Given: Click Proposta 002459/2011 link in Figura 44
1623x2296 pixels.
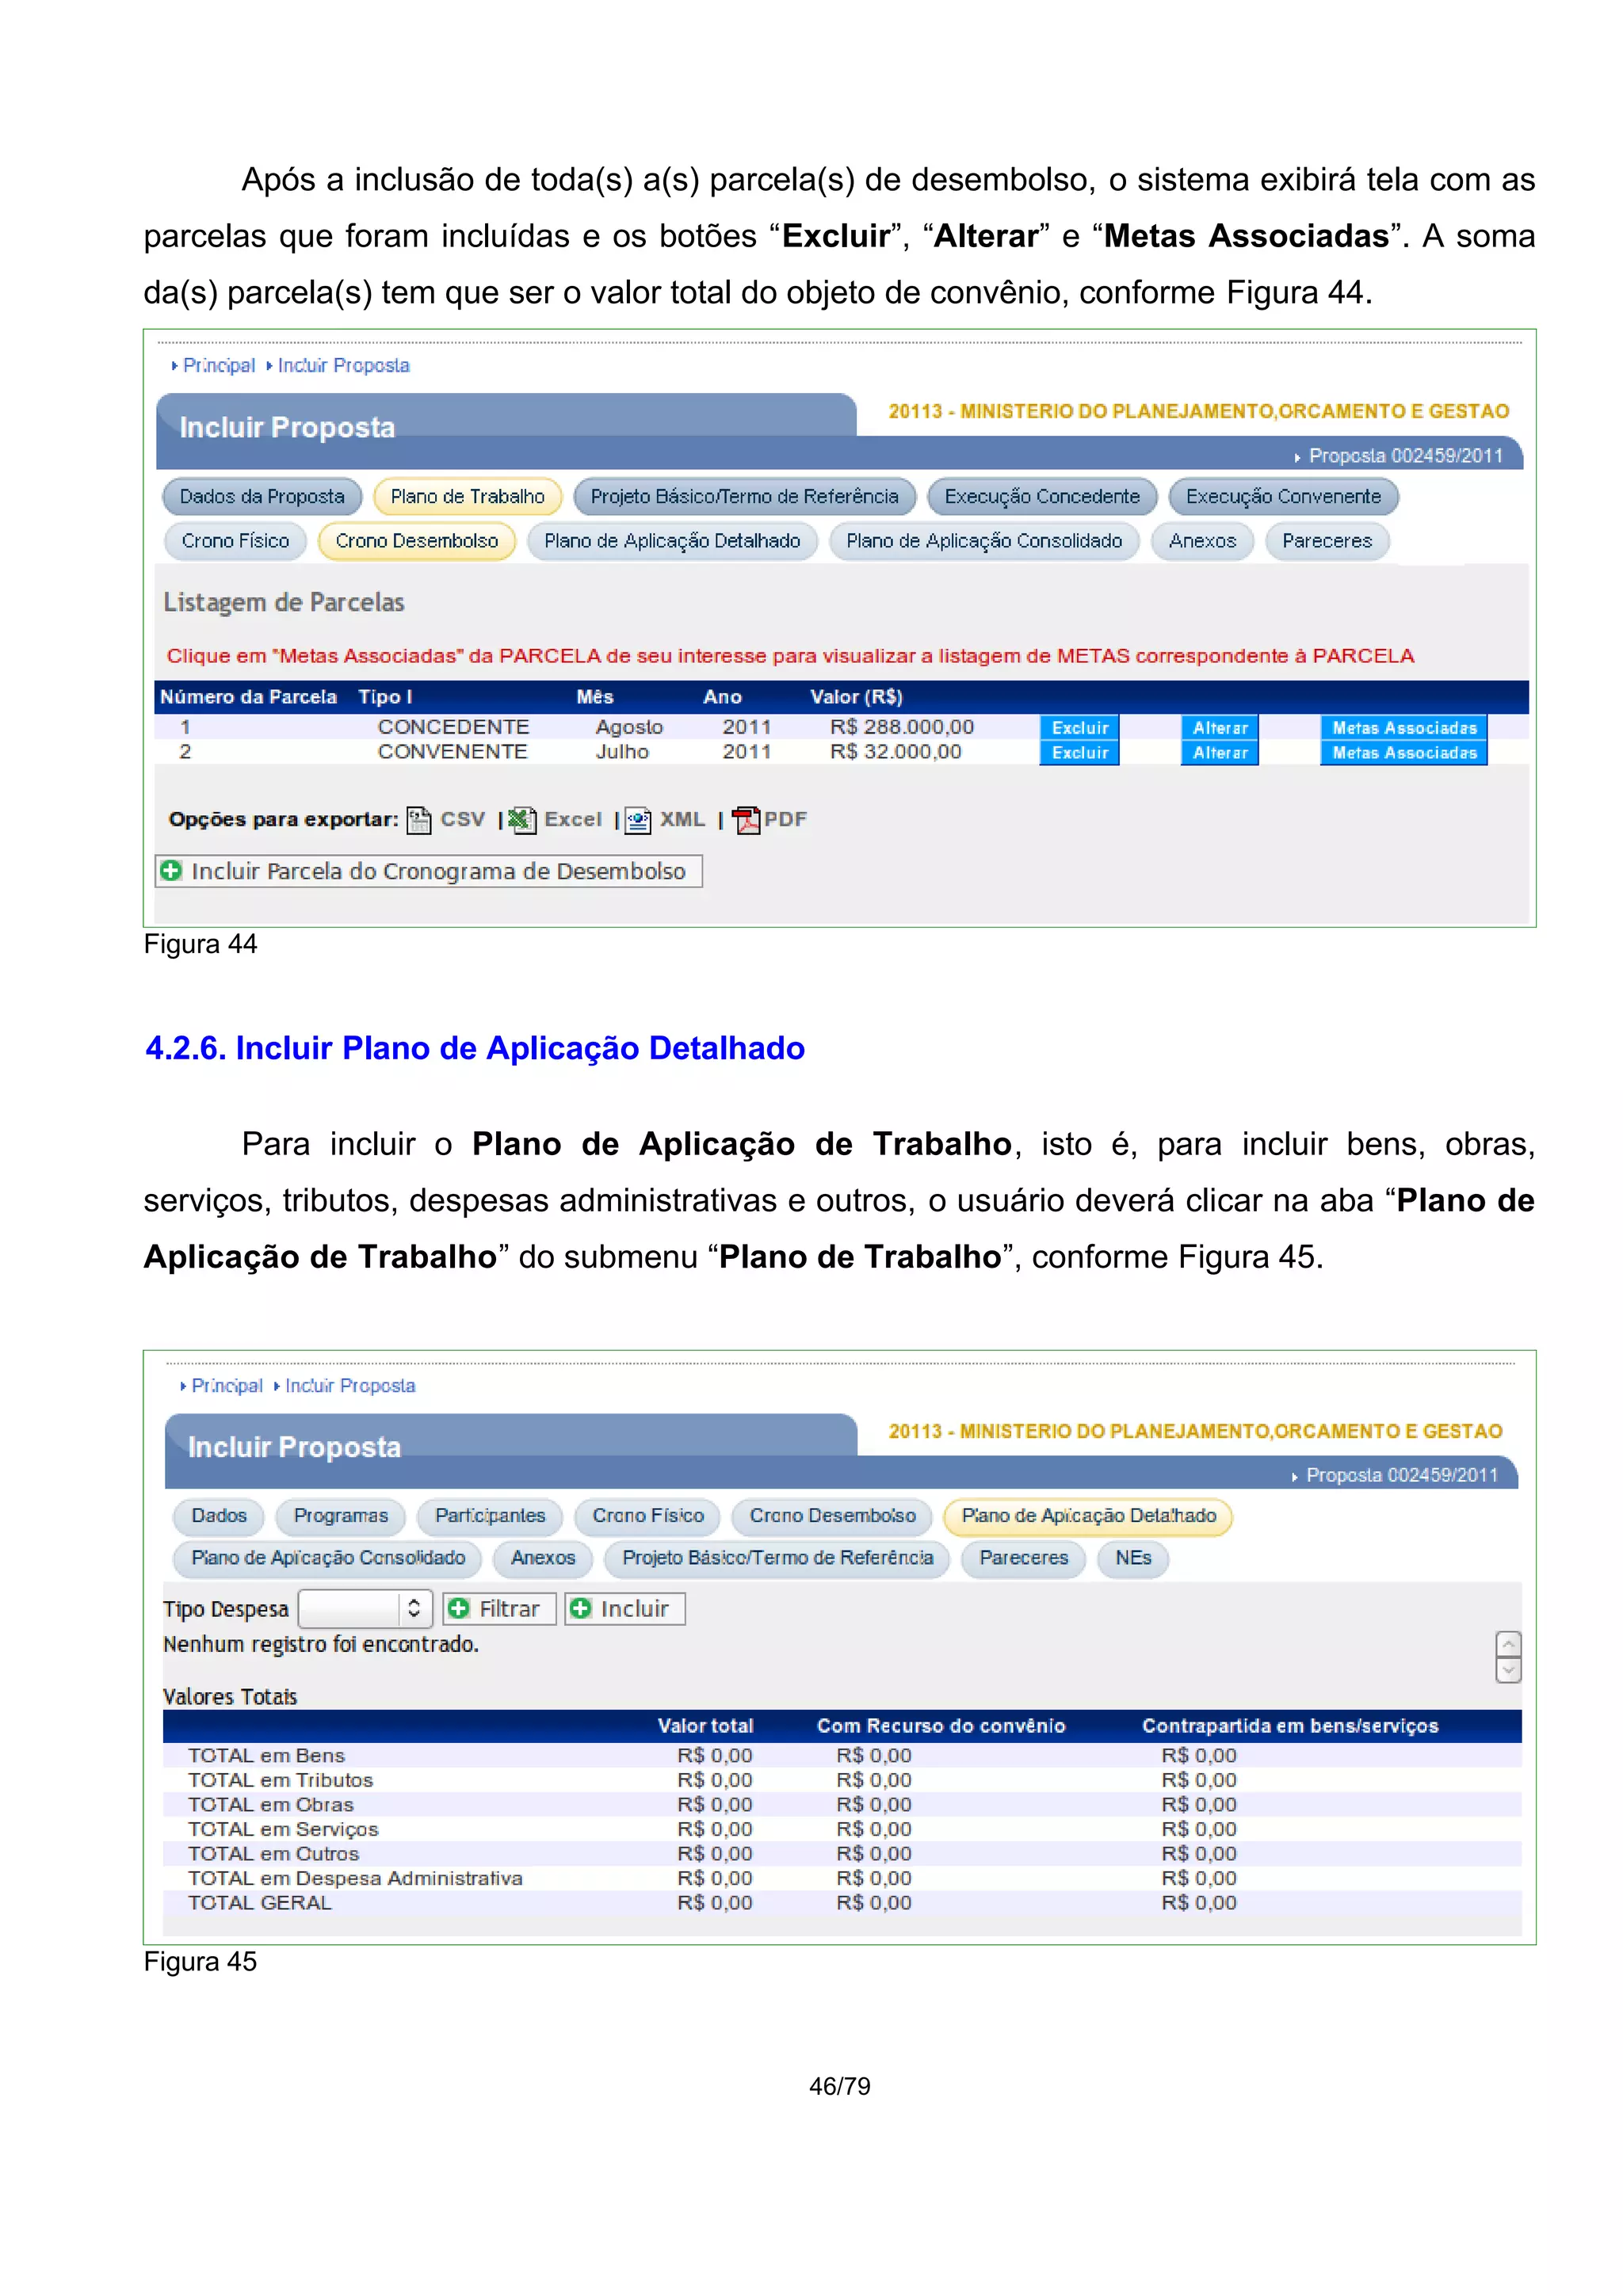Looking at the screenshot, I should (x=1406, y=456).
